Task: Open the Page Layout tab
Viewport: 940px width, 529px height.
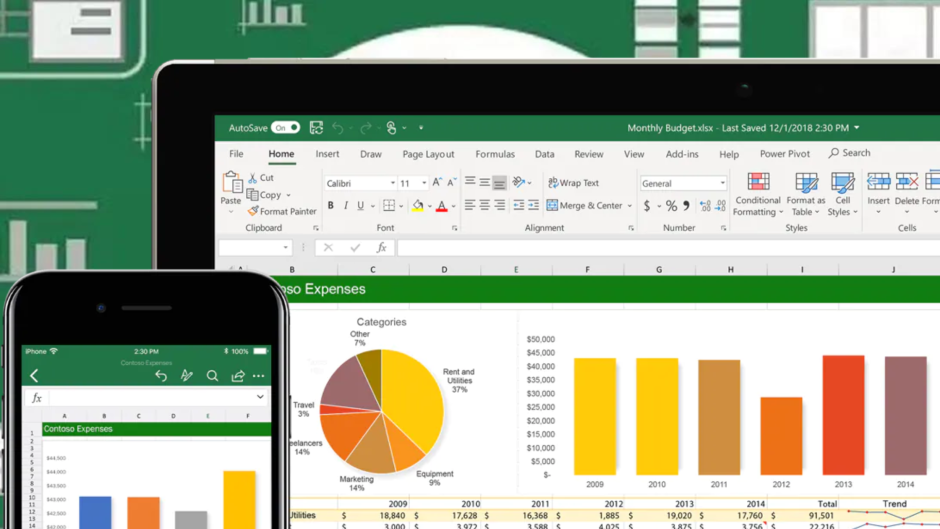Action: (x=428, y=154)
